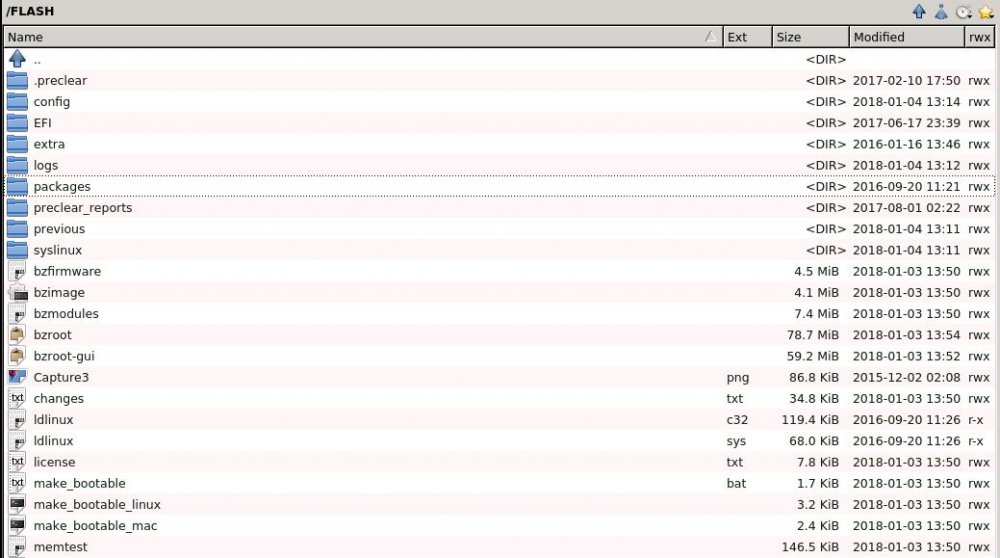
Task: Click the make_bootable_linux script icon
Action: [17, 504]
